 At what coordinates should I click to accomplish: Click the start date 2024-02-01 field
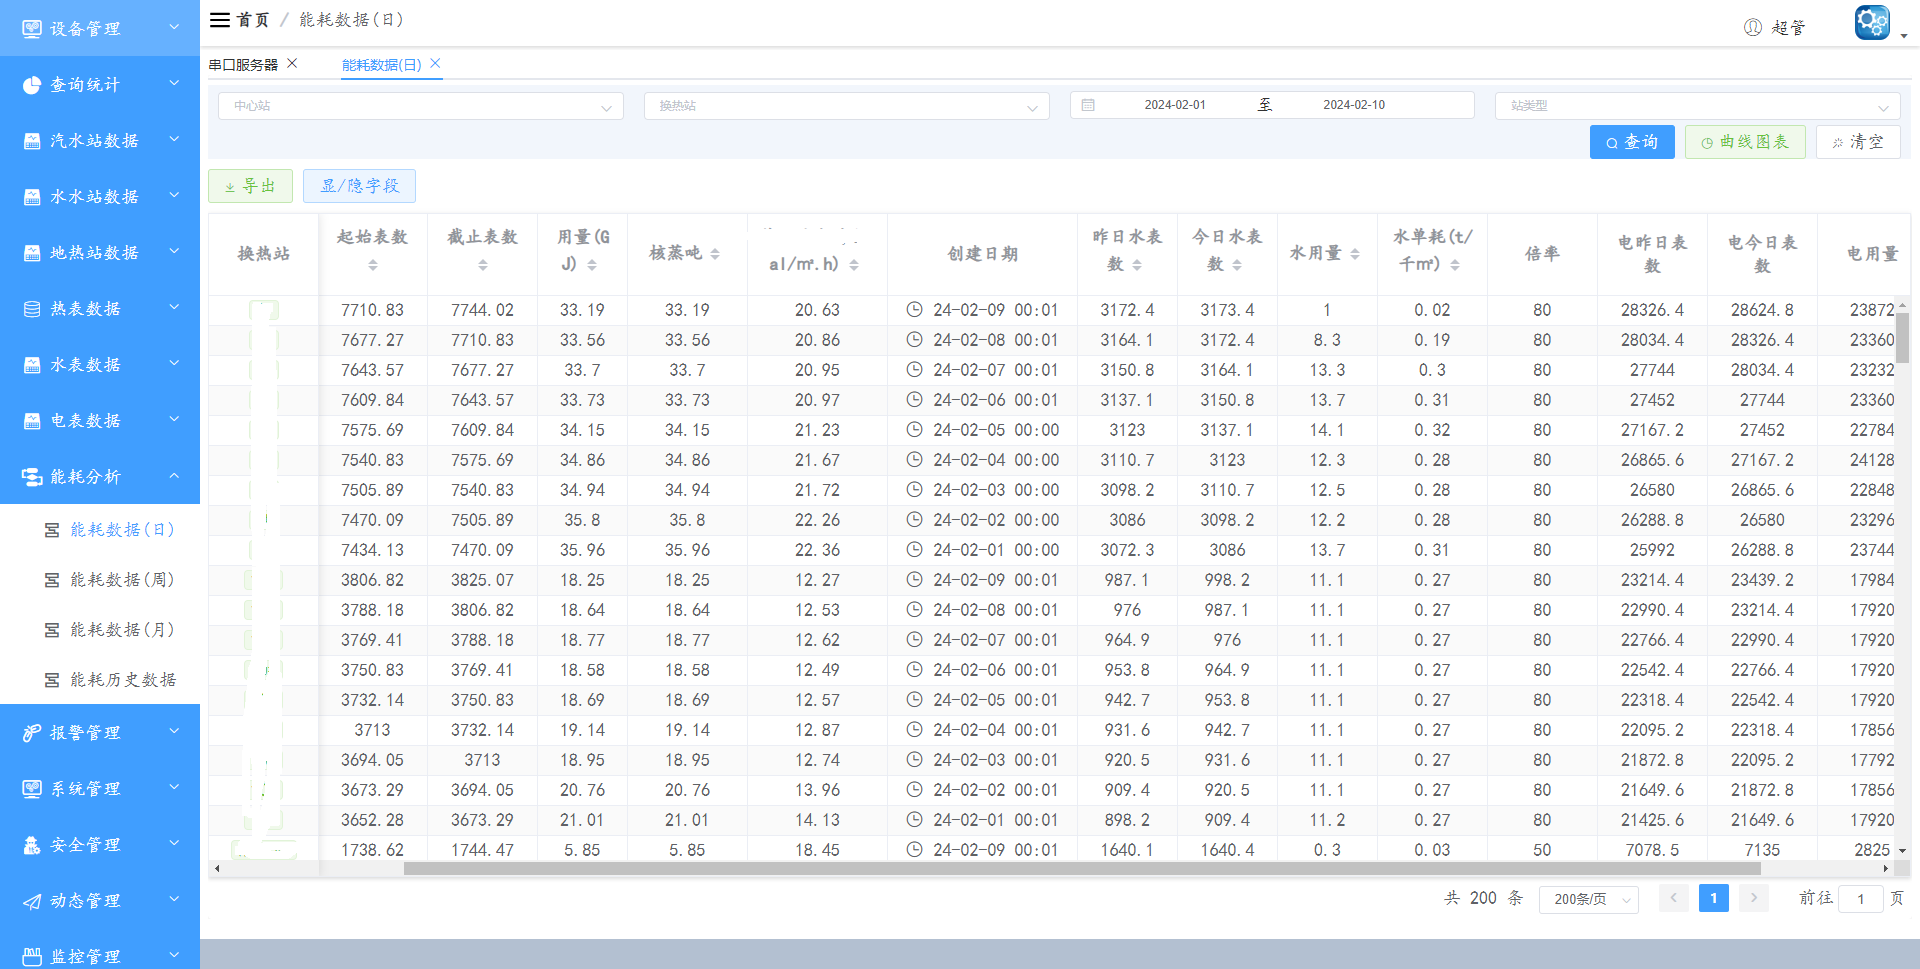tap(1175, 105)
